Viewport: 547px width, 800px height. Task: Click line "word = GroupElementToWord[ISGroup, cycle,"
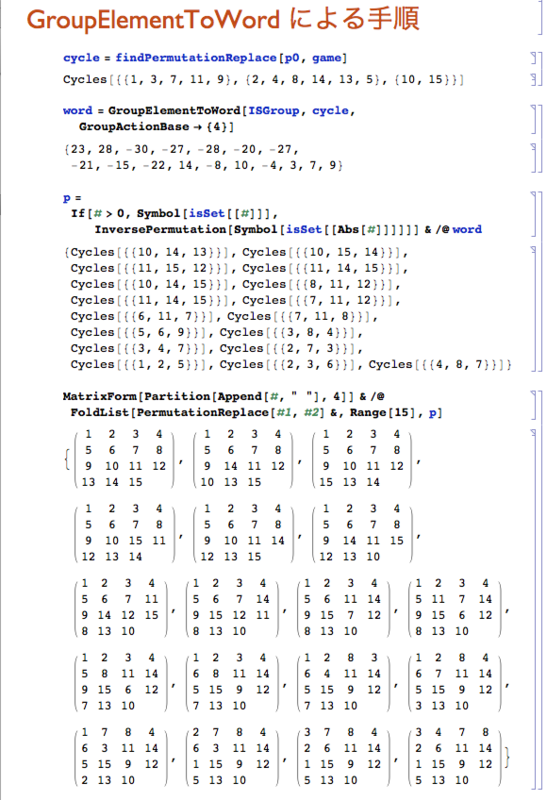click(x=209, y=111)
